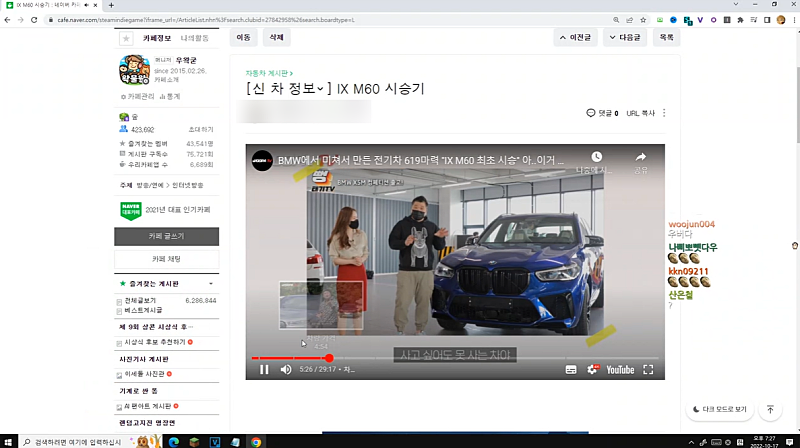Image resolution: width=800 pixels, height=448 pixels.
Task: Open the 자동차 게시판 board link
Action: coord(269,73)
